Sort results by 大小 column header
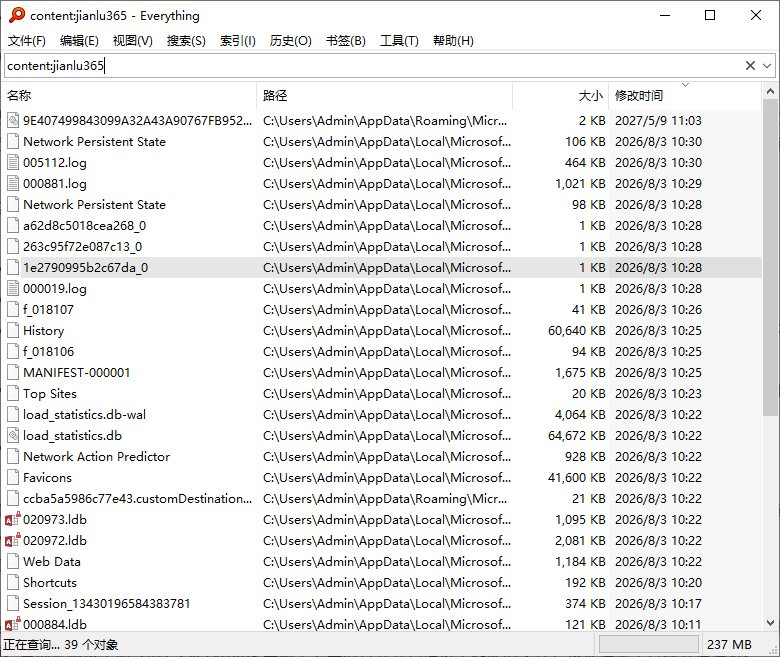 click(x=561, y=95)
